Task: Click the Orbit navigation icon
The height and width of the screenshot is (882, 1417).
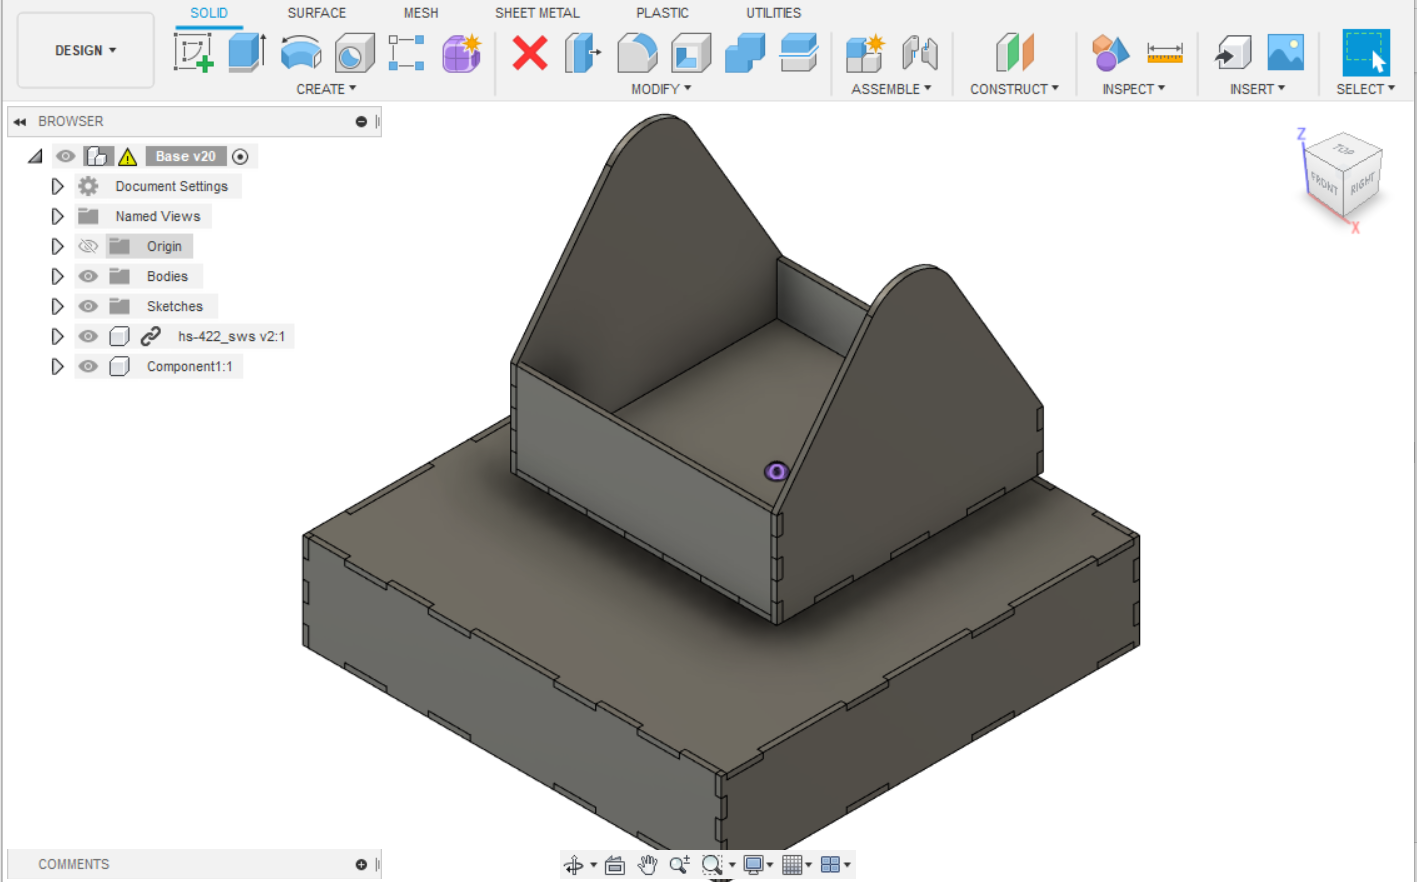Action: click(574, 865)
